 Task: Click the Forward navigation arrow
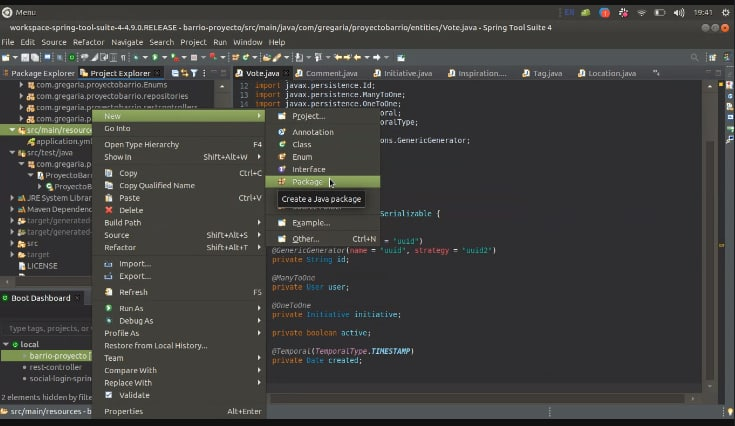(376, 58)
